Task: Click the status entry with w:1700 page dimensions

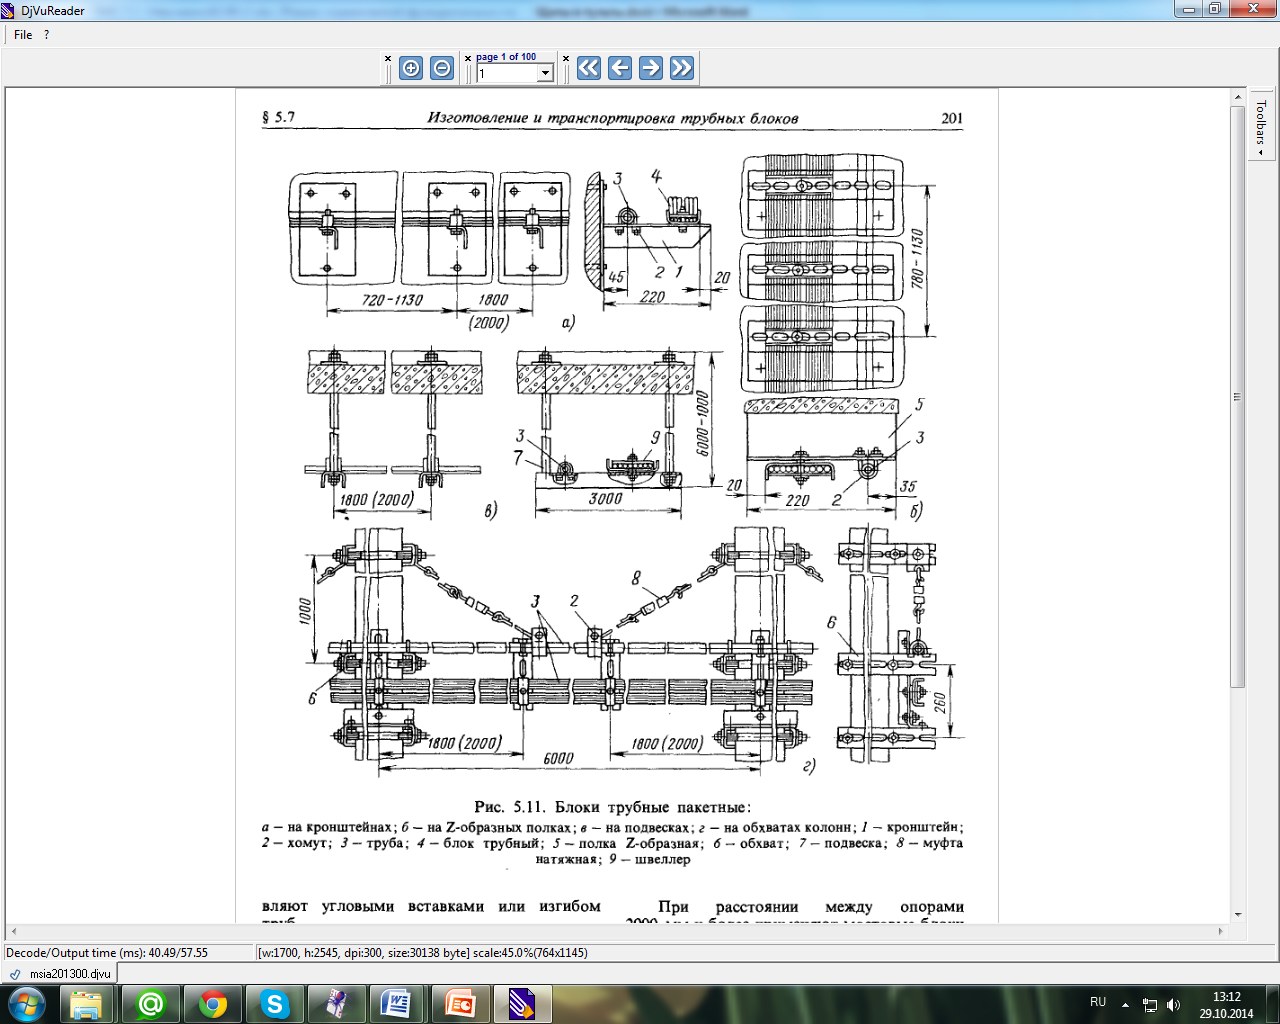Action: 423,953
